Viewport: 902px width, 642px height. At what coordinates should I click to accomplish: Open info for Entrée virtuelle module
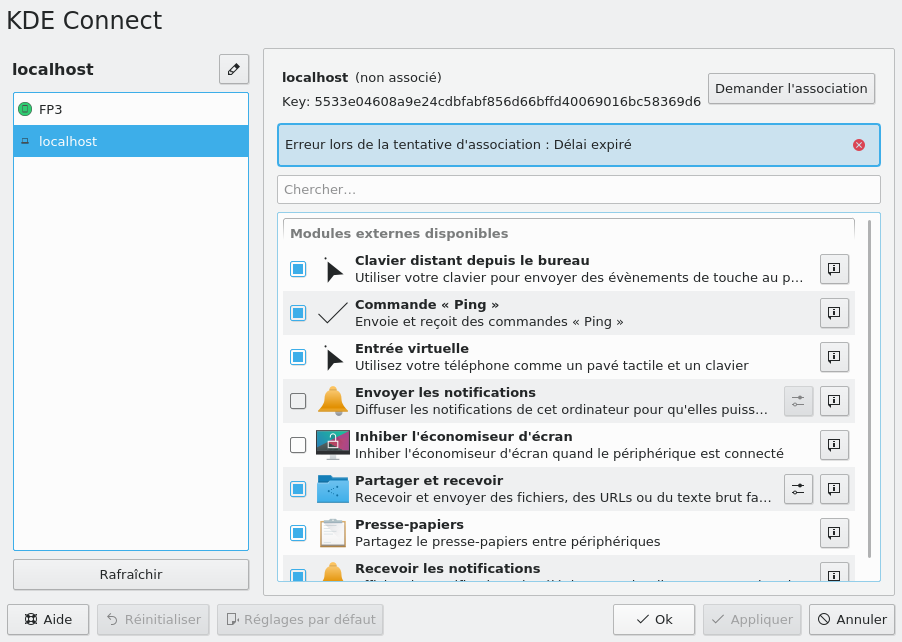[x=834, y=357]
